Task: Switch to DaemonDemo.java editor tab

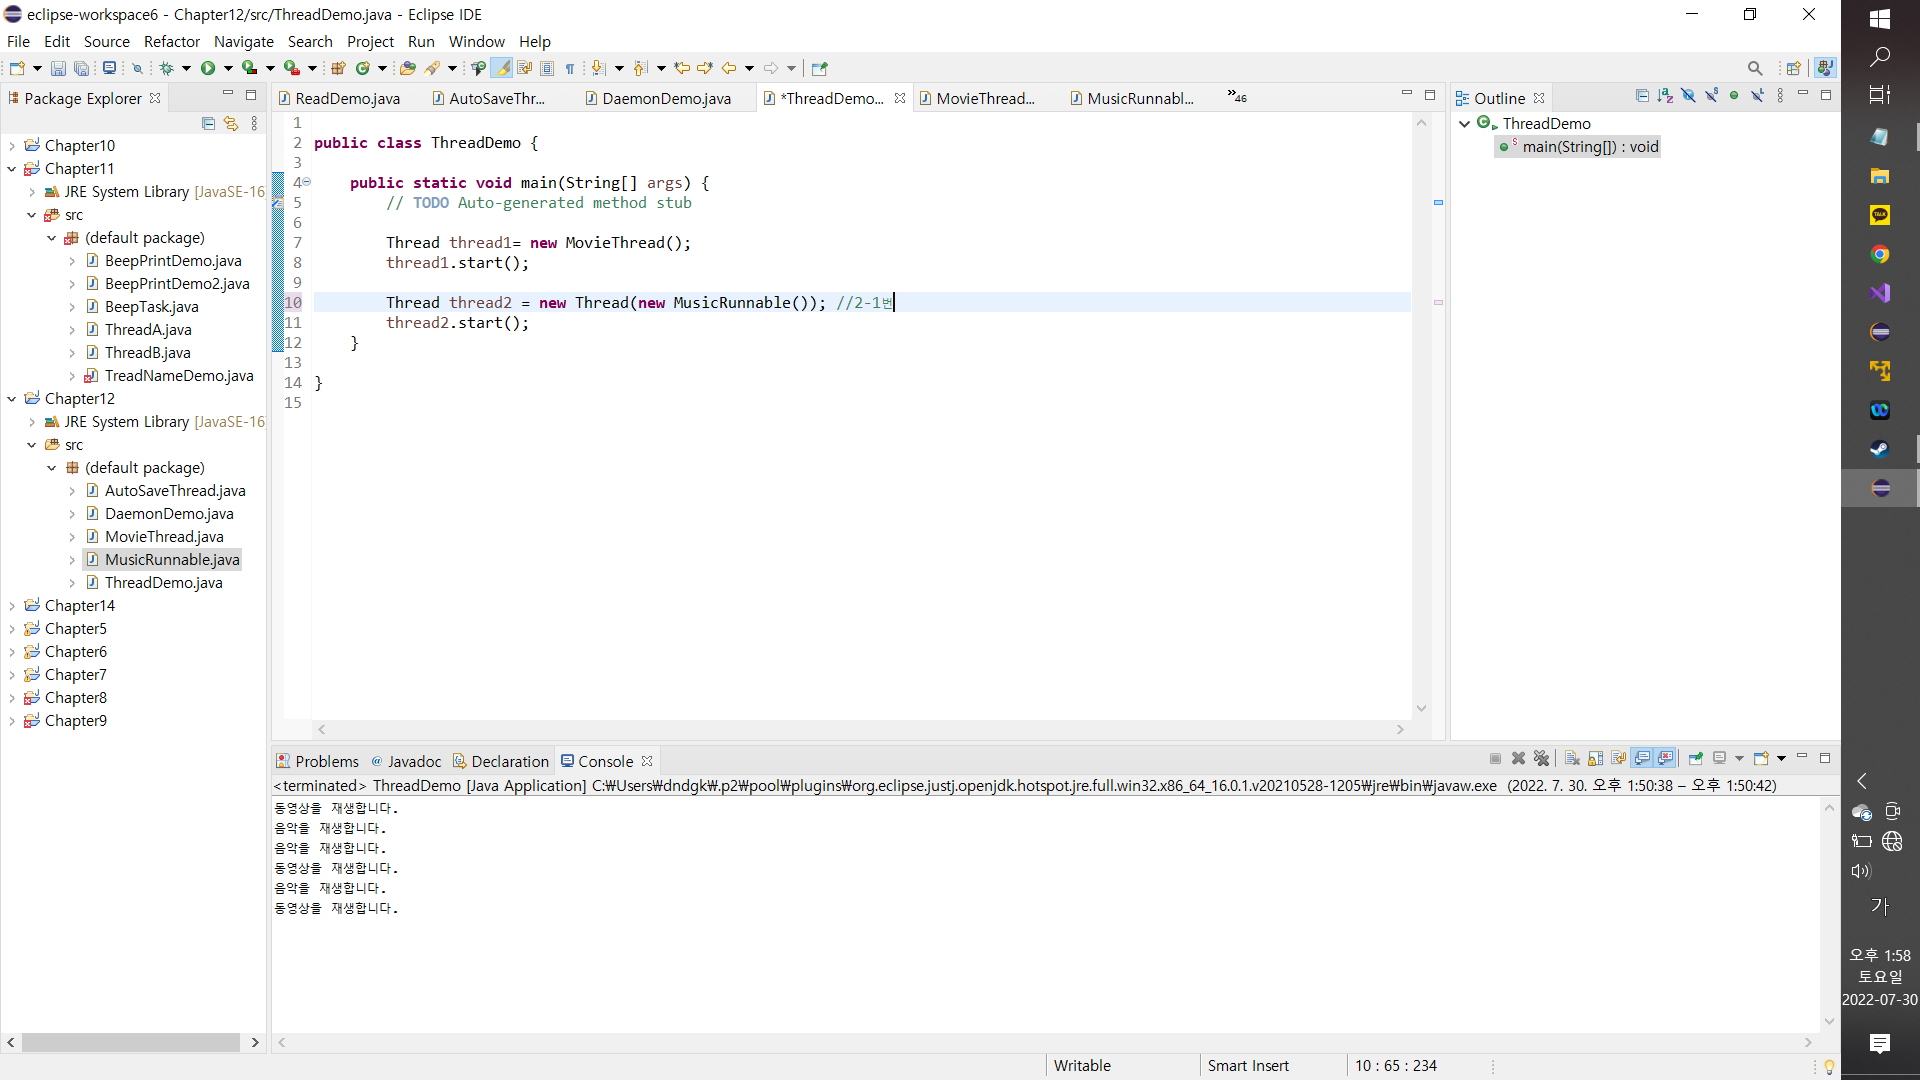Action: 665,98
